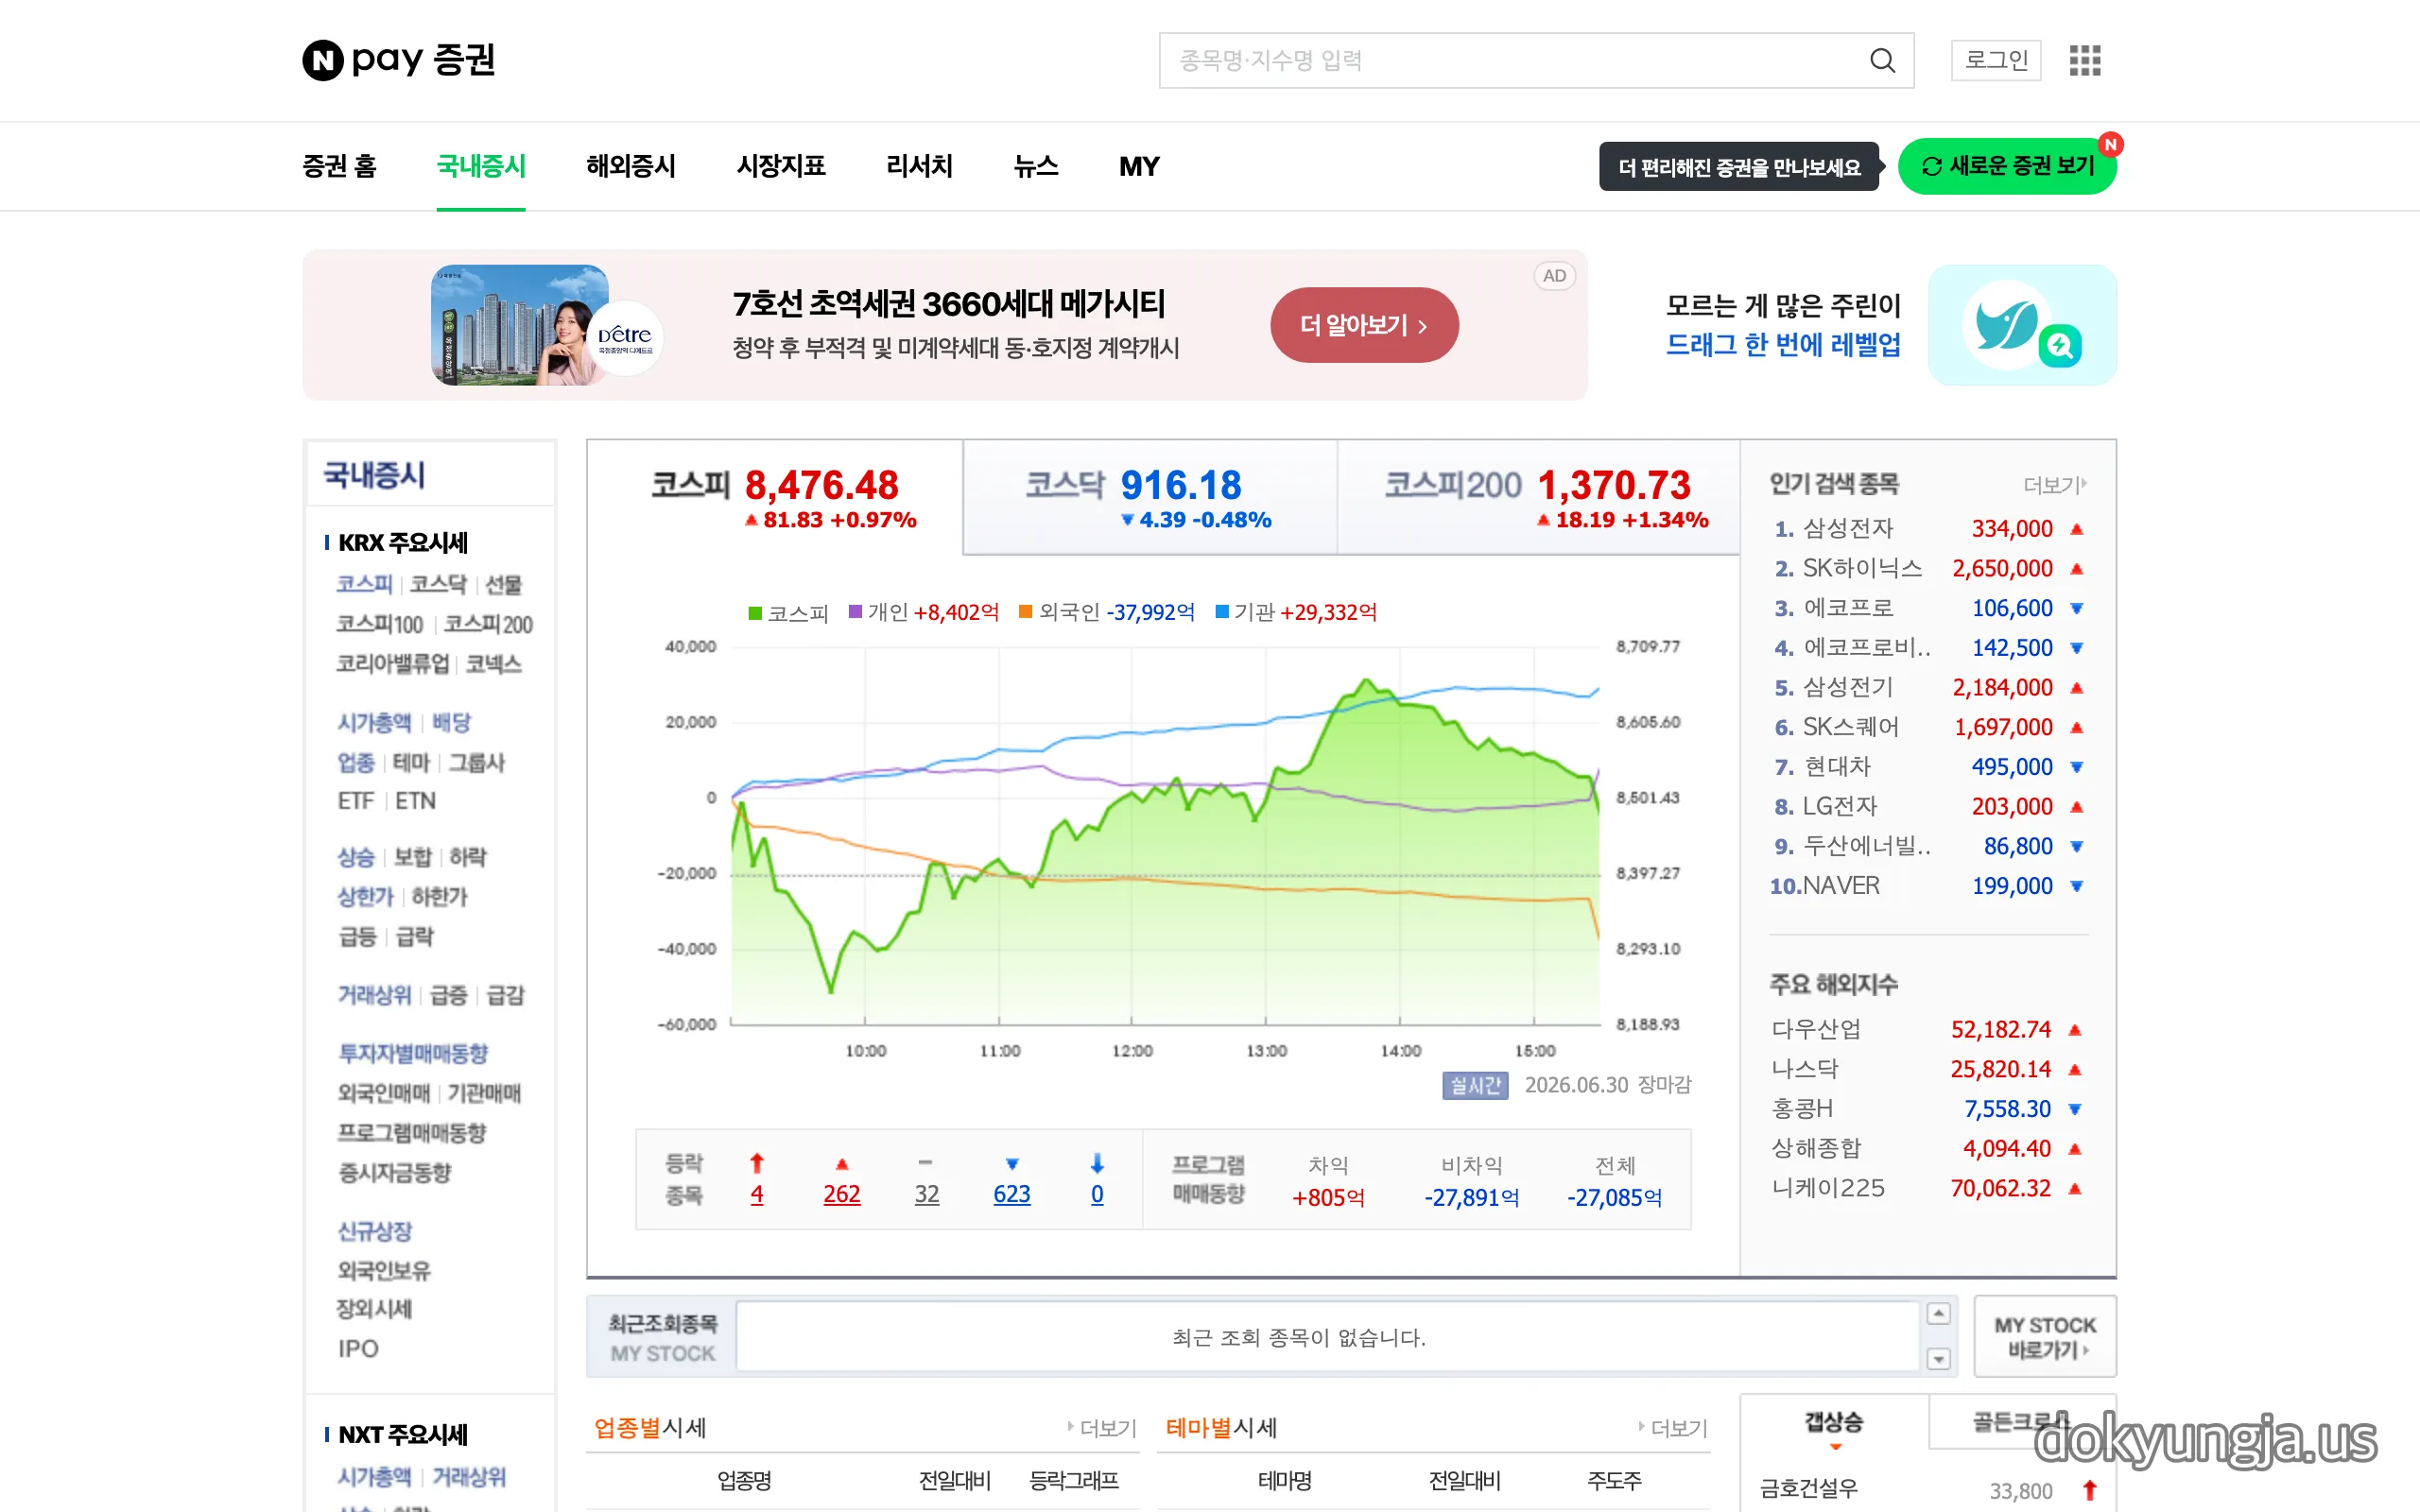Open 투자자별매매동향 link
Image resolution: width=2420 pixels, height=1512 pixels.
click(413, 1054)
